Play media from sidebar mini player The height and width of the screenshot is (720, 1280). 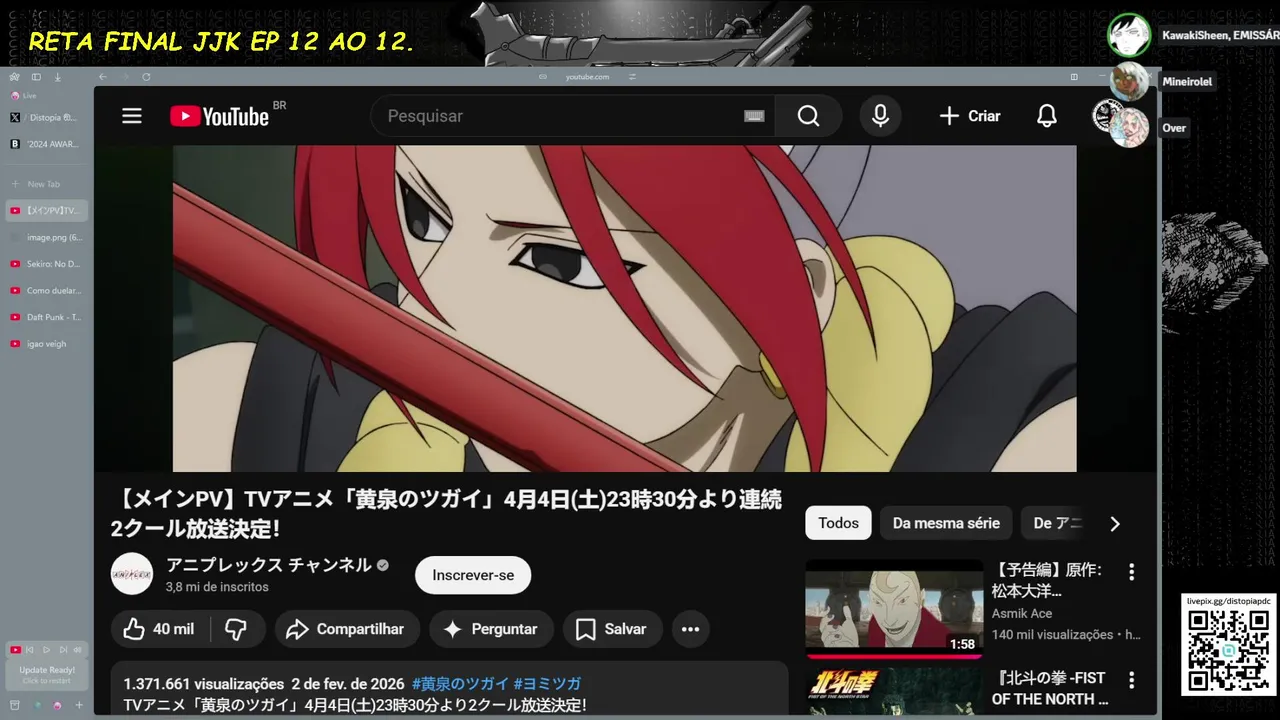click(46, 650)
